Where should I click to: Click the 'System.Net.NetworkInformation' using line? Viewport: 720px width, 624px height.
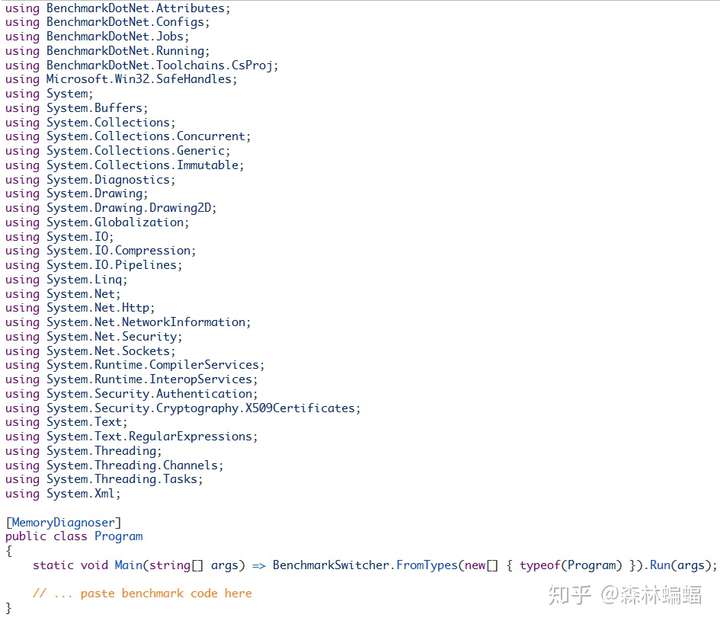[x=128, y=322]
